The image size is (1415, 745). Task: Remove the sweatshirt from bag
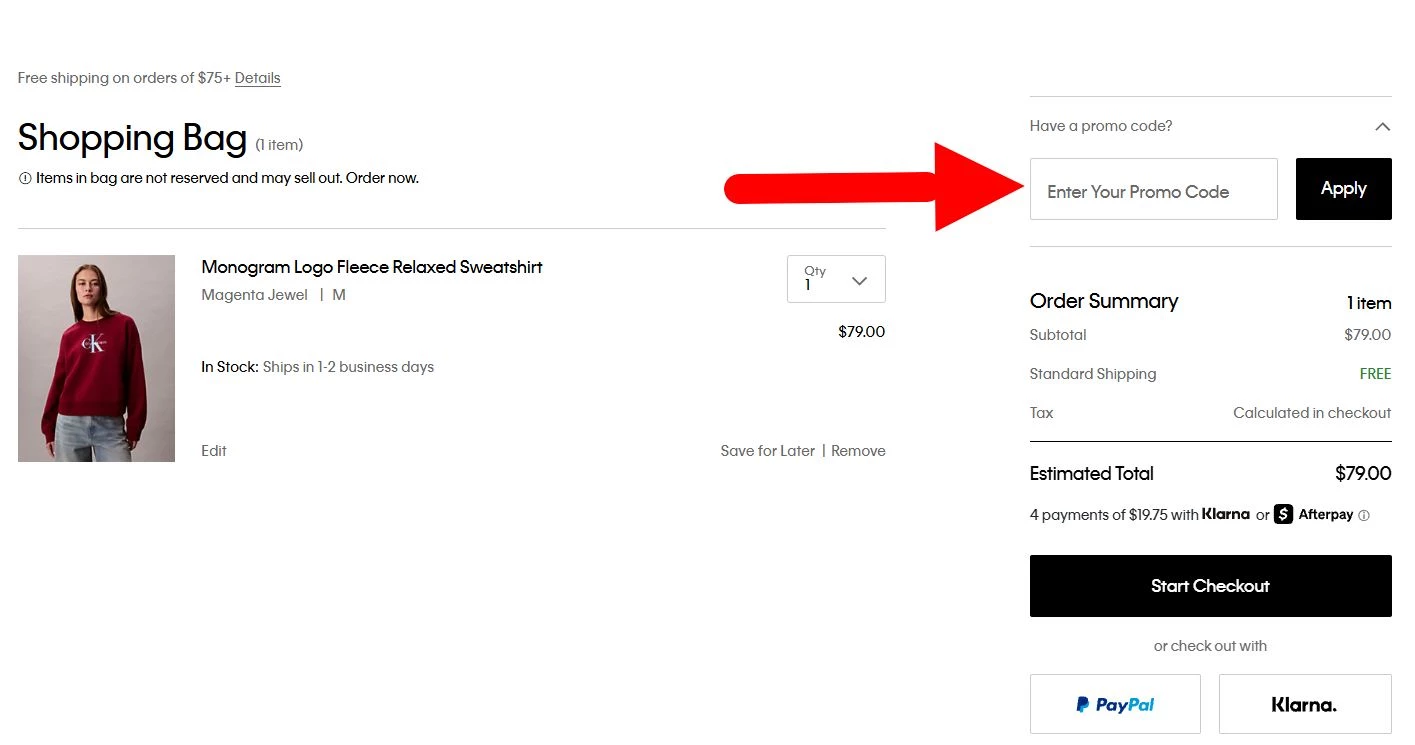[x=858, y=451]
